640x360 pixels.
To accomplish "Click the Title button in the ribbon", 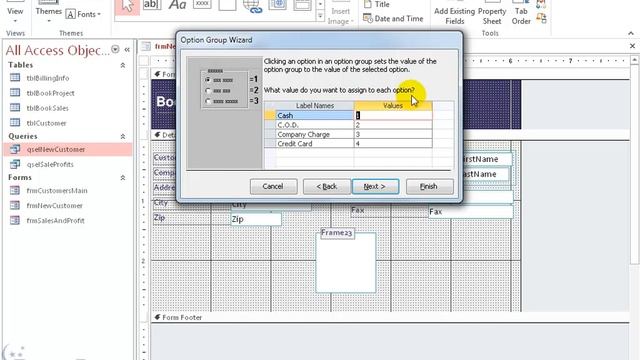I will point(377,4).
